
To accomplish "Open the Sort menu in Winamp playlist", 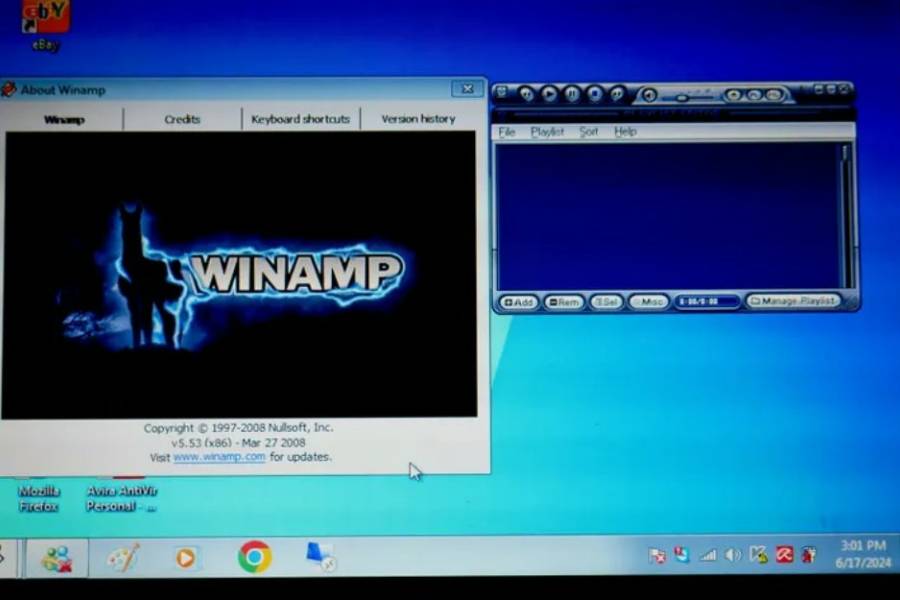I will pyautogui.click(x=588, y=132).
